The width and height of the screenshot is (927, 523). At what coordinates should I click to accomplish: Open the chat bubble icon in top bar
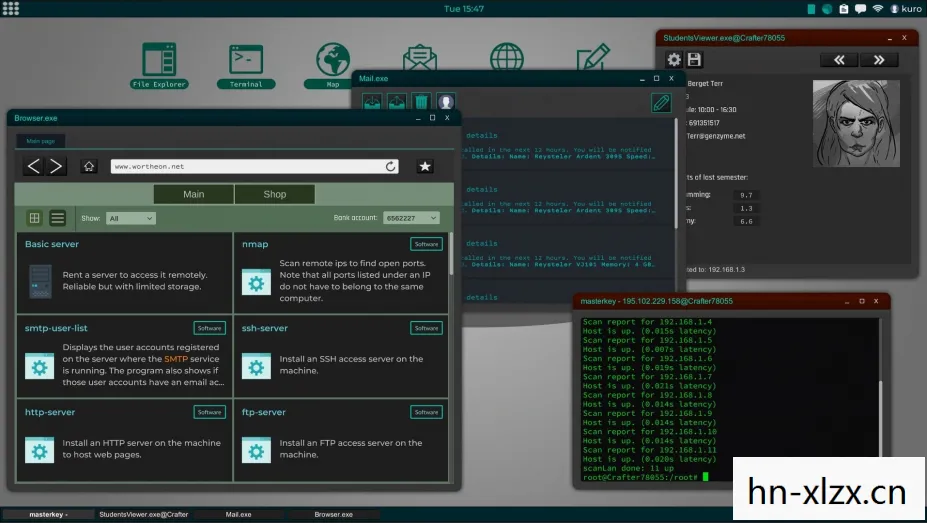(860, 8)
